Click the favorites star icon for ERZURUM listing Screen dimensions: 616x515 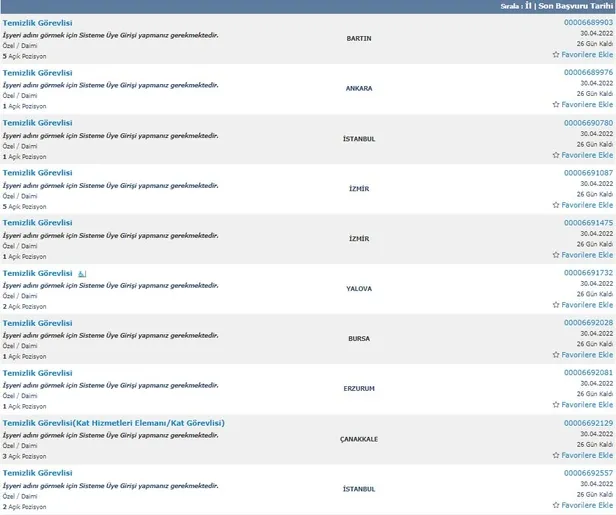tap(556, 404)
